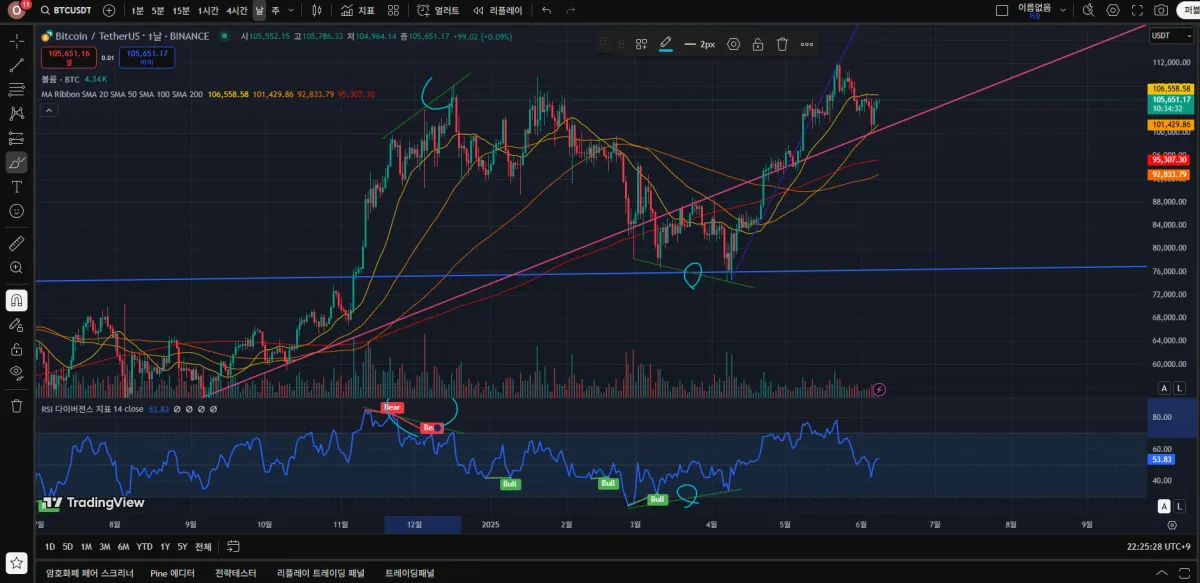Click the red 105,651.16 sell button
The height and width of the screenshot is (583, 1200).
(70, 58)
